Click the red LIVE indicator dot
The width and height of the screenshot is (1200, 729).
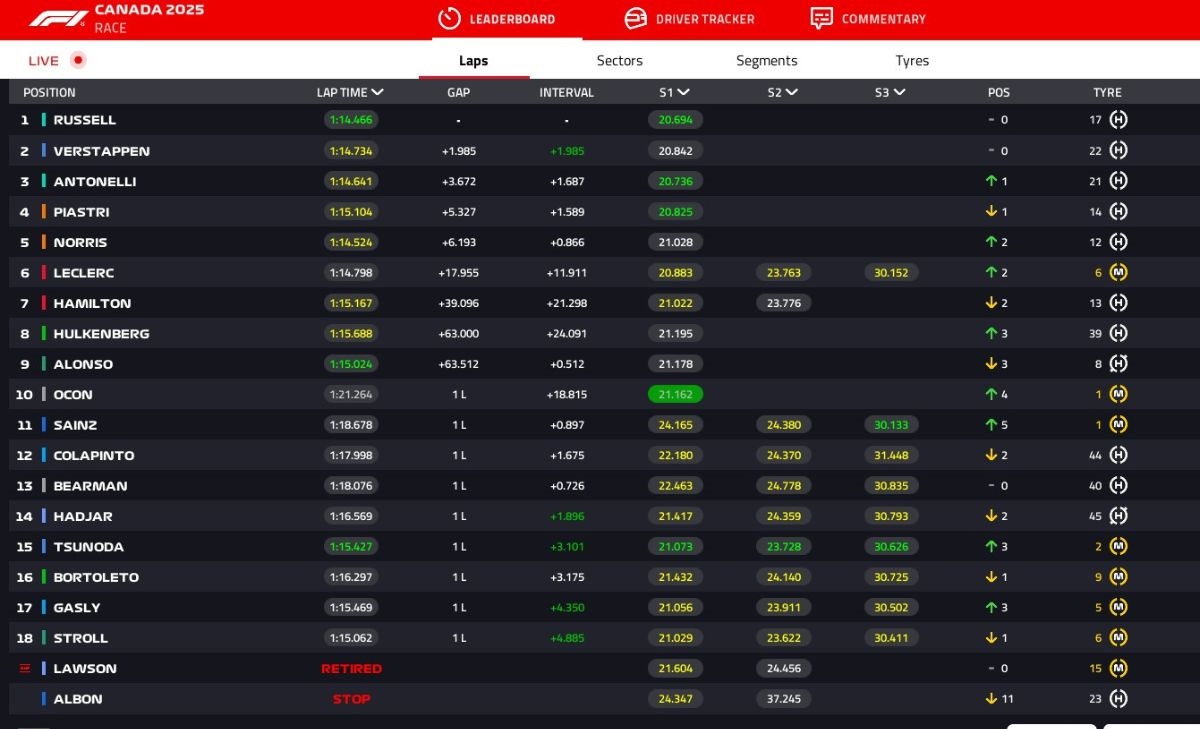[x=78, y=60]
